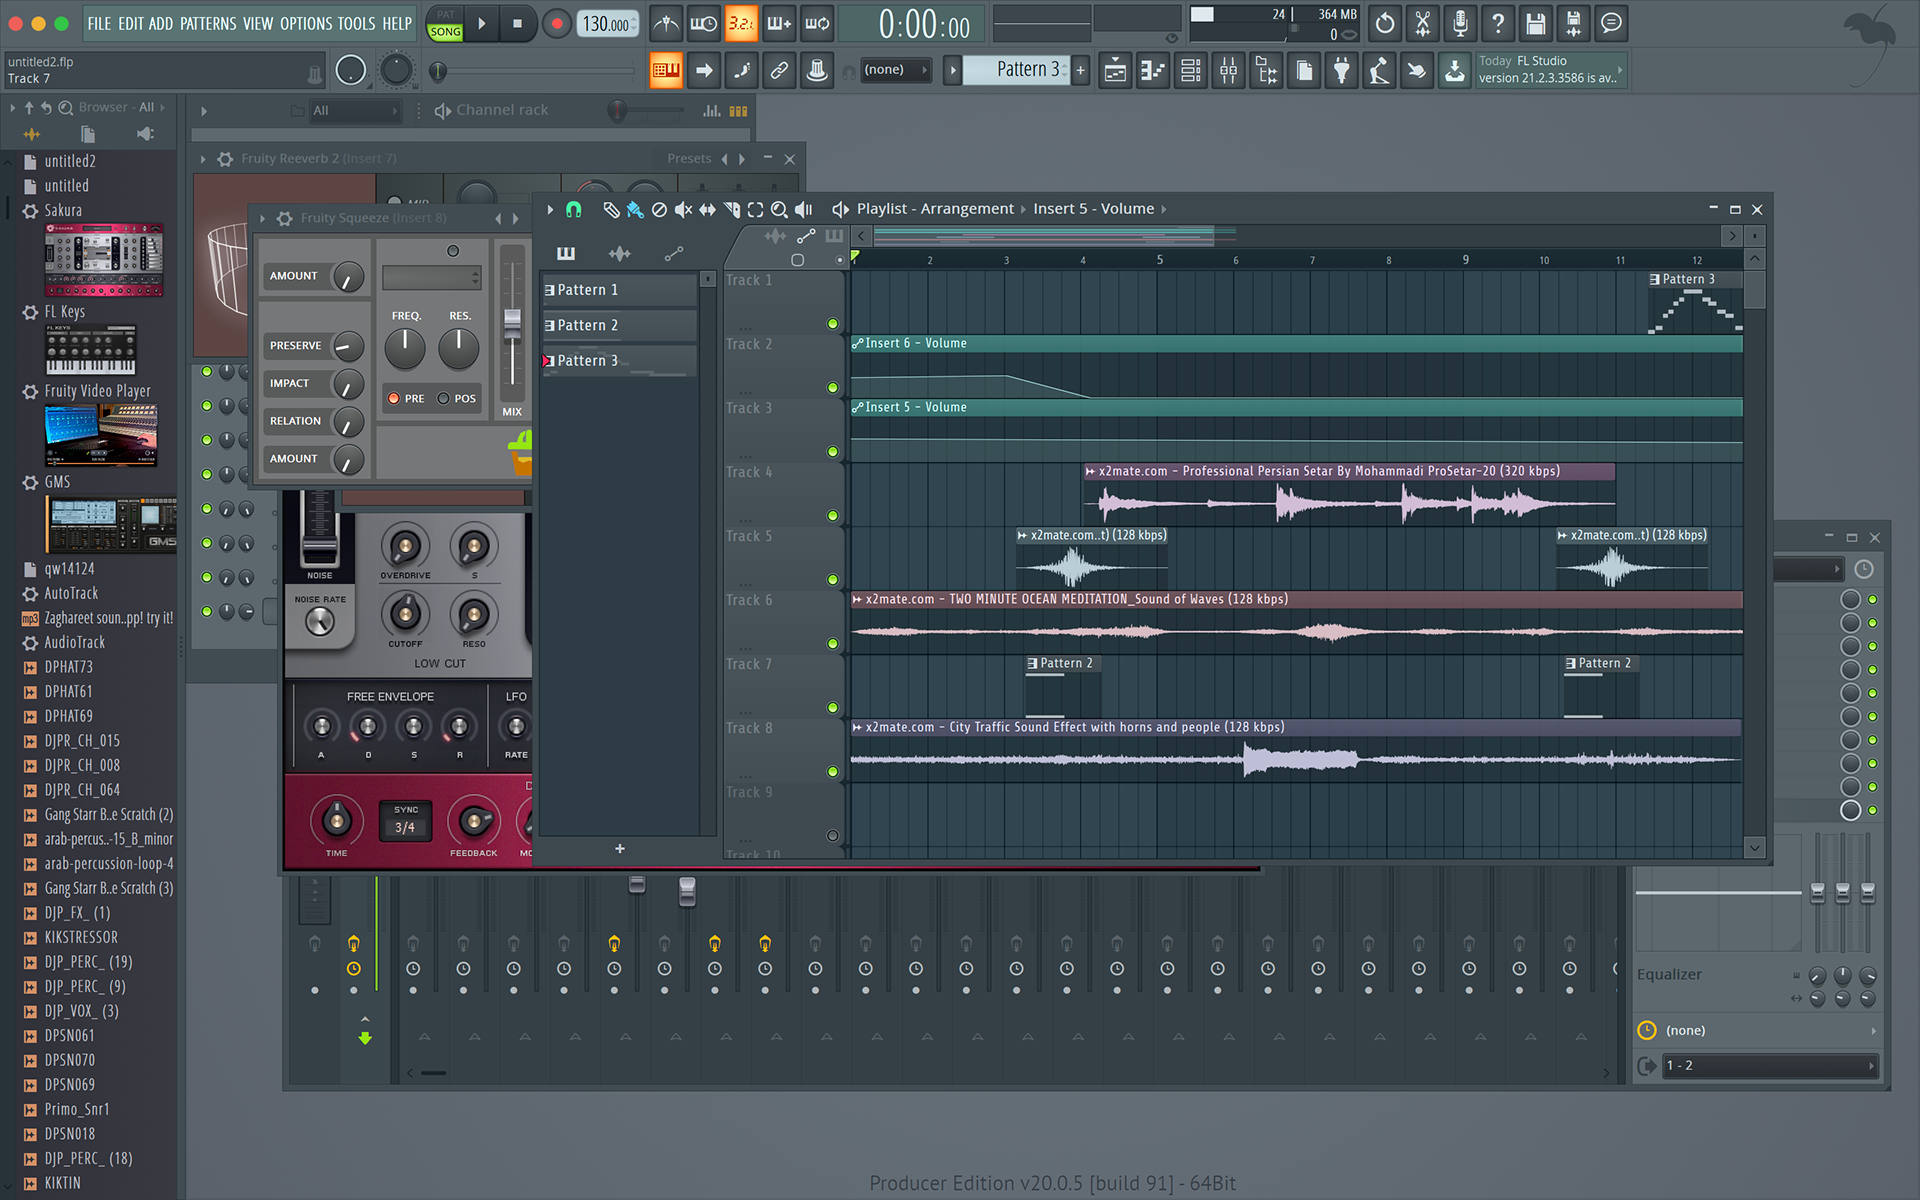Screen dimensions: 1920x1200
Task: Click the tempo field showing 130.000
Action: [x=607, y=23]
